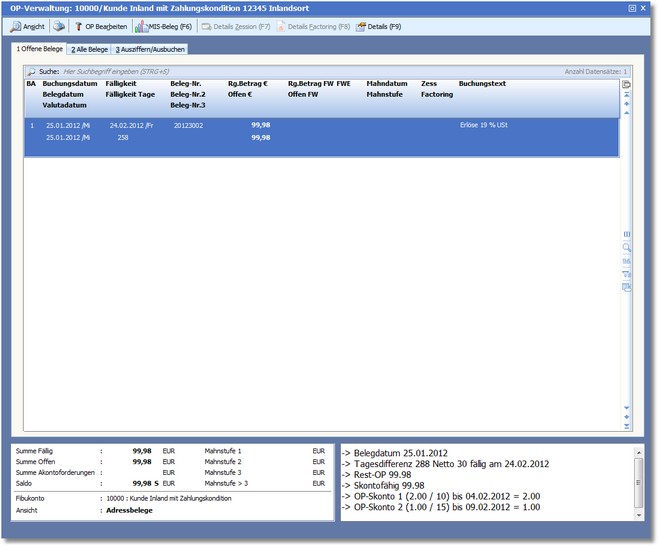Open the Auszifern/Ausbuchen tab
Screen dimensions: 659x547
pos(149,49)
